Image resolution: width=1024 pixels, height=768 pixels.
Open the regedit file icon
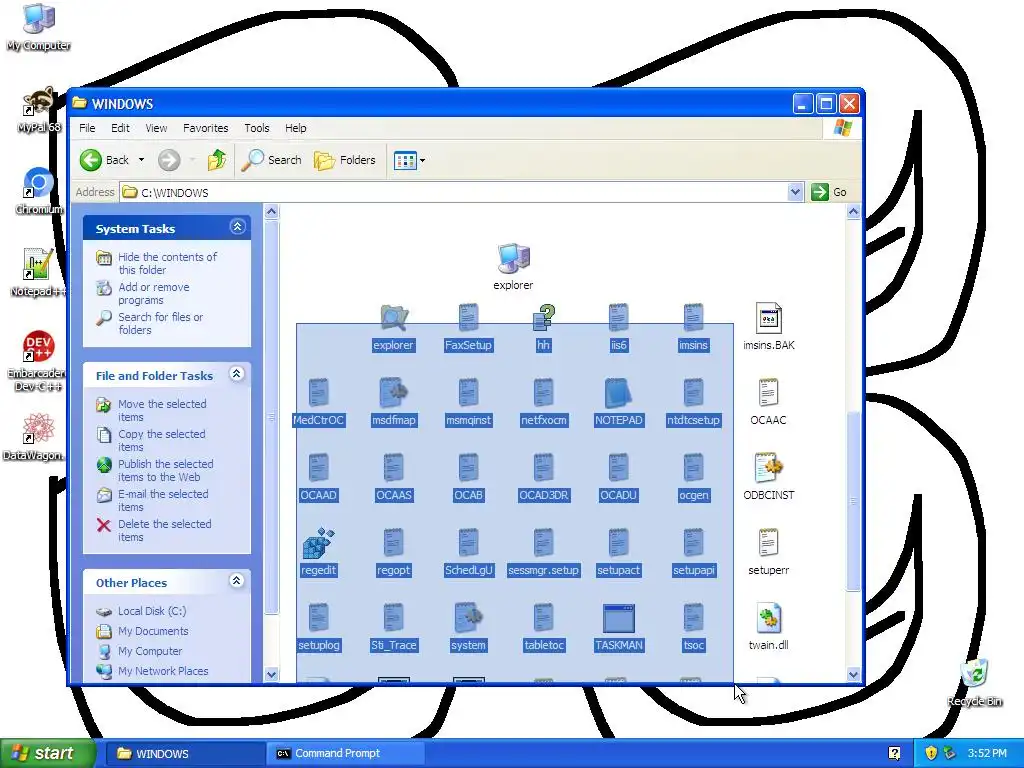319,543
